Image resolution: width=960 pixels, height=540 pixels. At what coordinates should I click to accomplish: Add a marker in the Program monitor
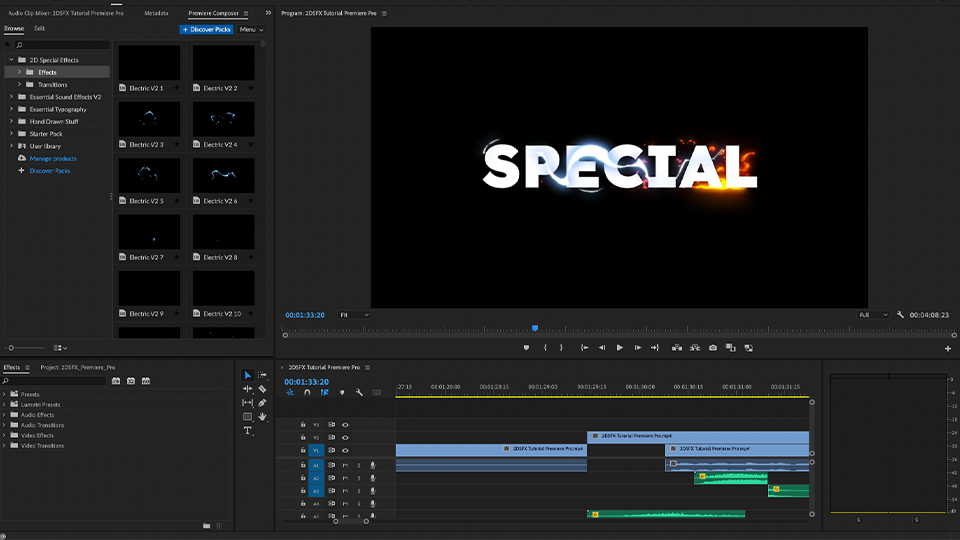click(x=526, y=348)
